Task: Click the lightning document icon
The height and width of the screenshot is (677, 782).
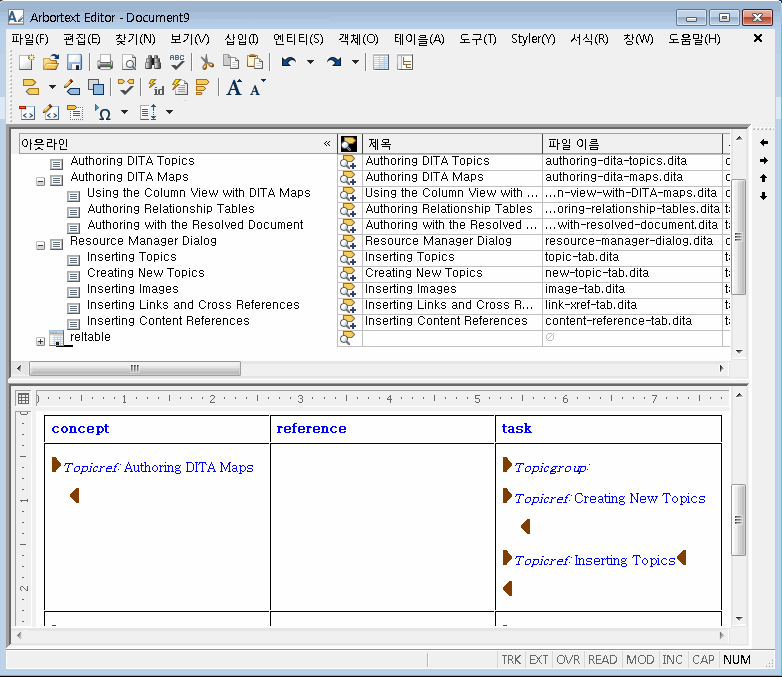Action: (x=180, y=87)
